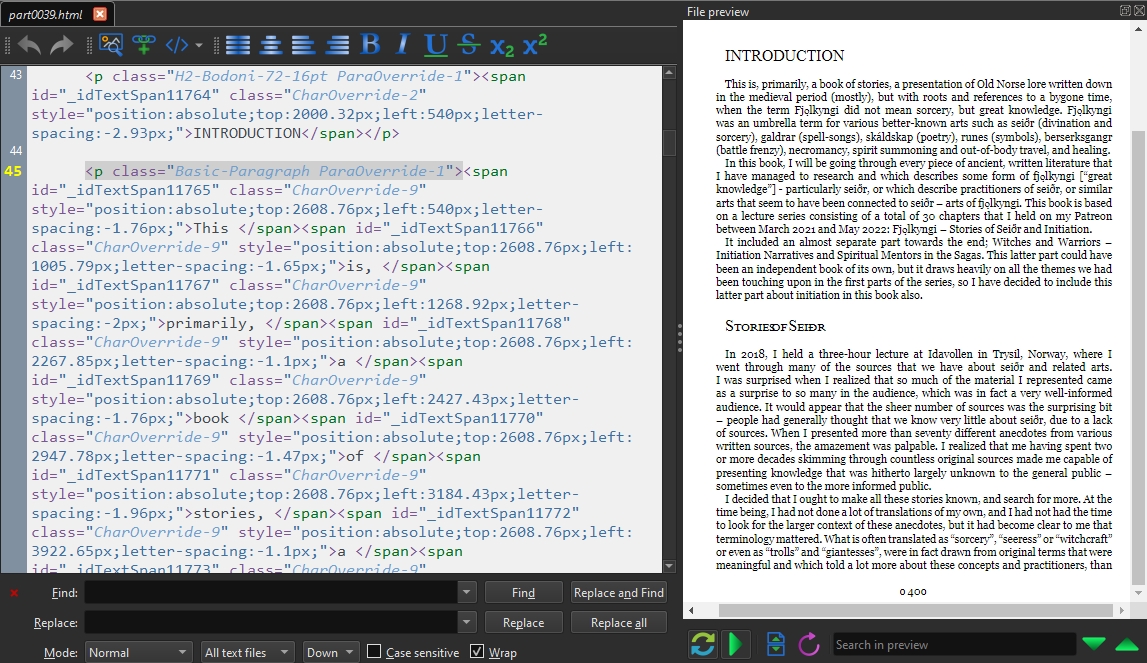Screen dimensions: 1147x663
Task: Click line number 45 in the gutter
Action: click(14, 171)
